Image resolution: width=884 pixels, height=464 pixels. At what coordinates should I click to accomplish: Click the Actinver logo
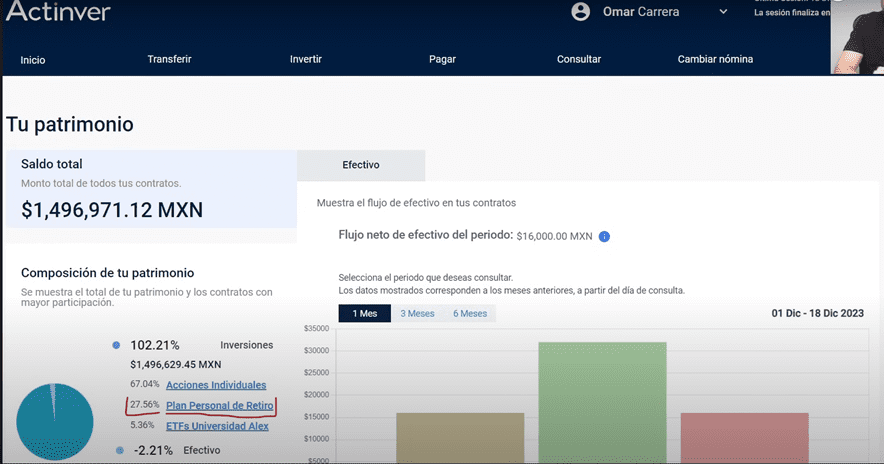(58, 12)
